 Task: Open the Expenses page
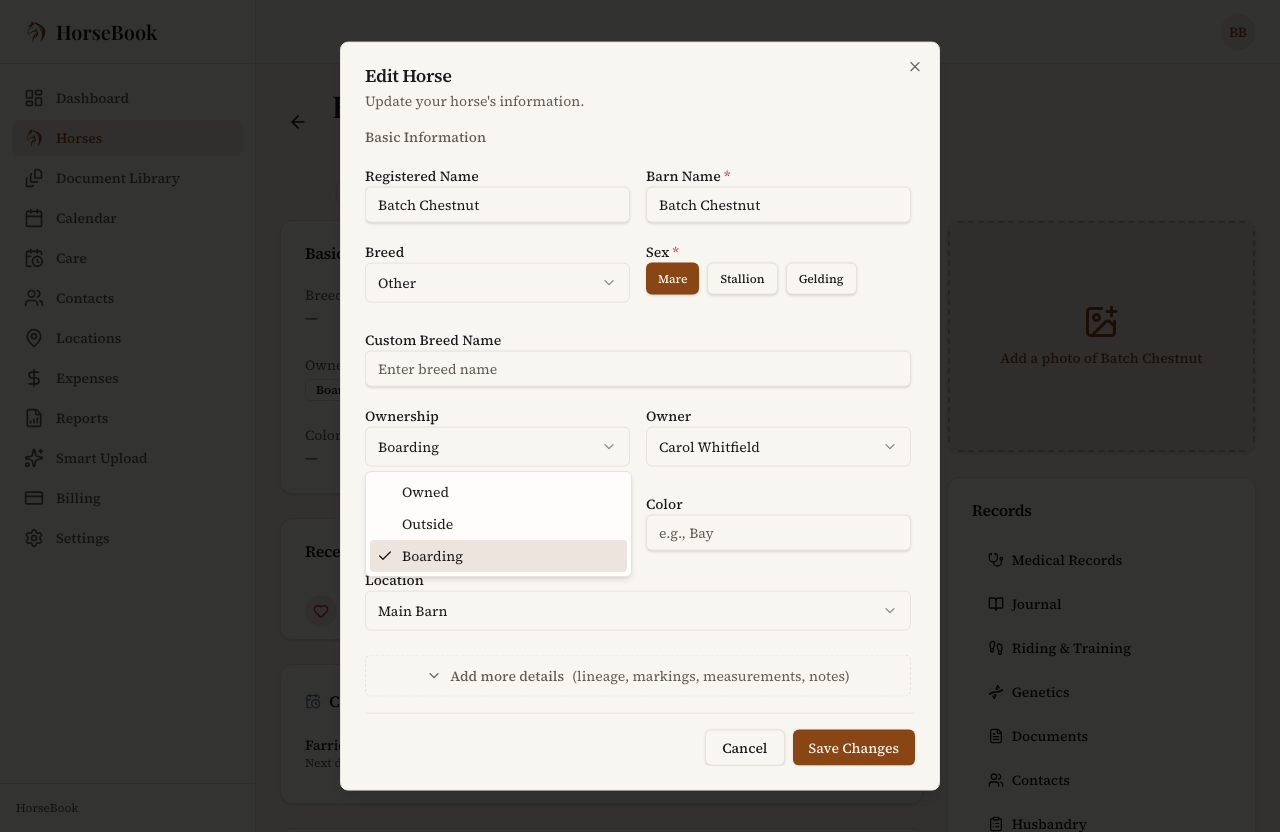[x=127, y=378]
